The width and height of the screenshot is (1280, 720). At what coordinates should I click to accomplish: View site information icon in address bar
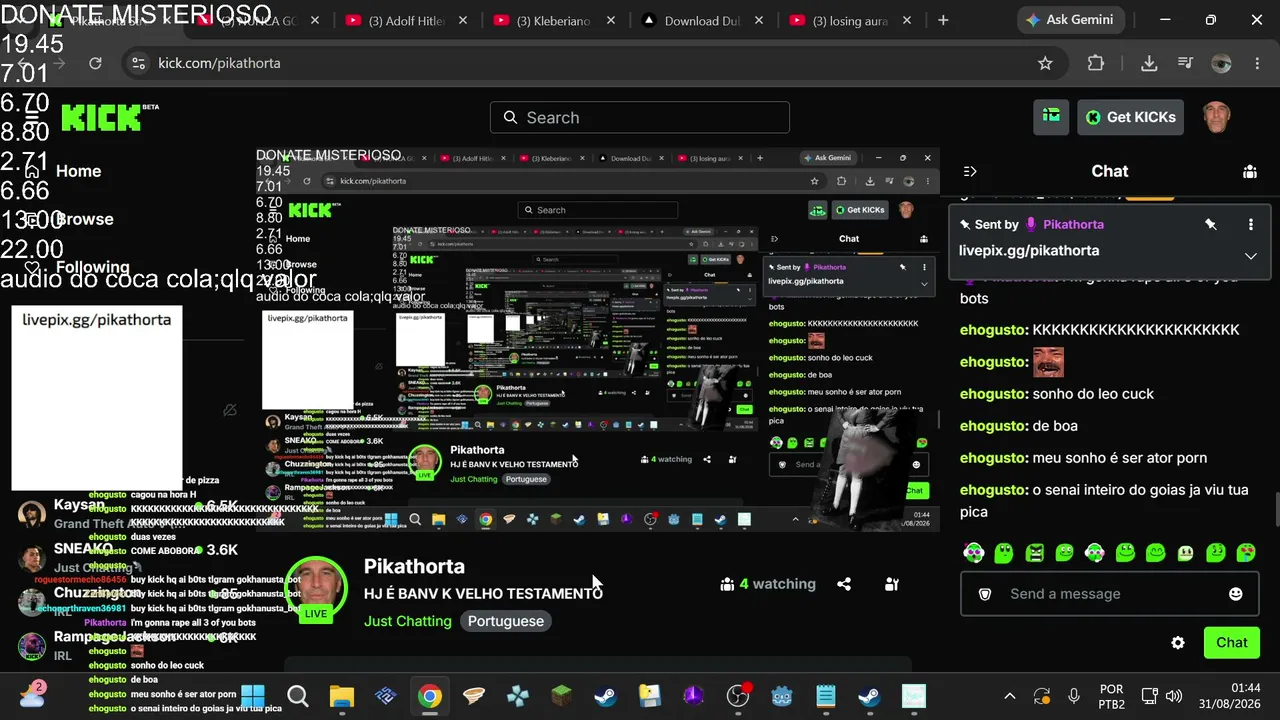point(138,63)
